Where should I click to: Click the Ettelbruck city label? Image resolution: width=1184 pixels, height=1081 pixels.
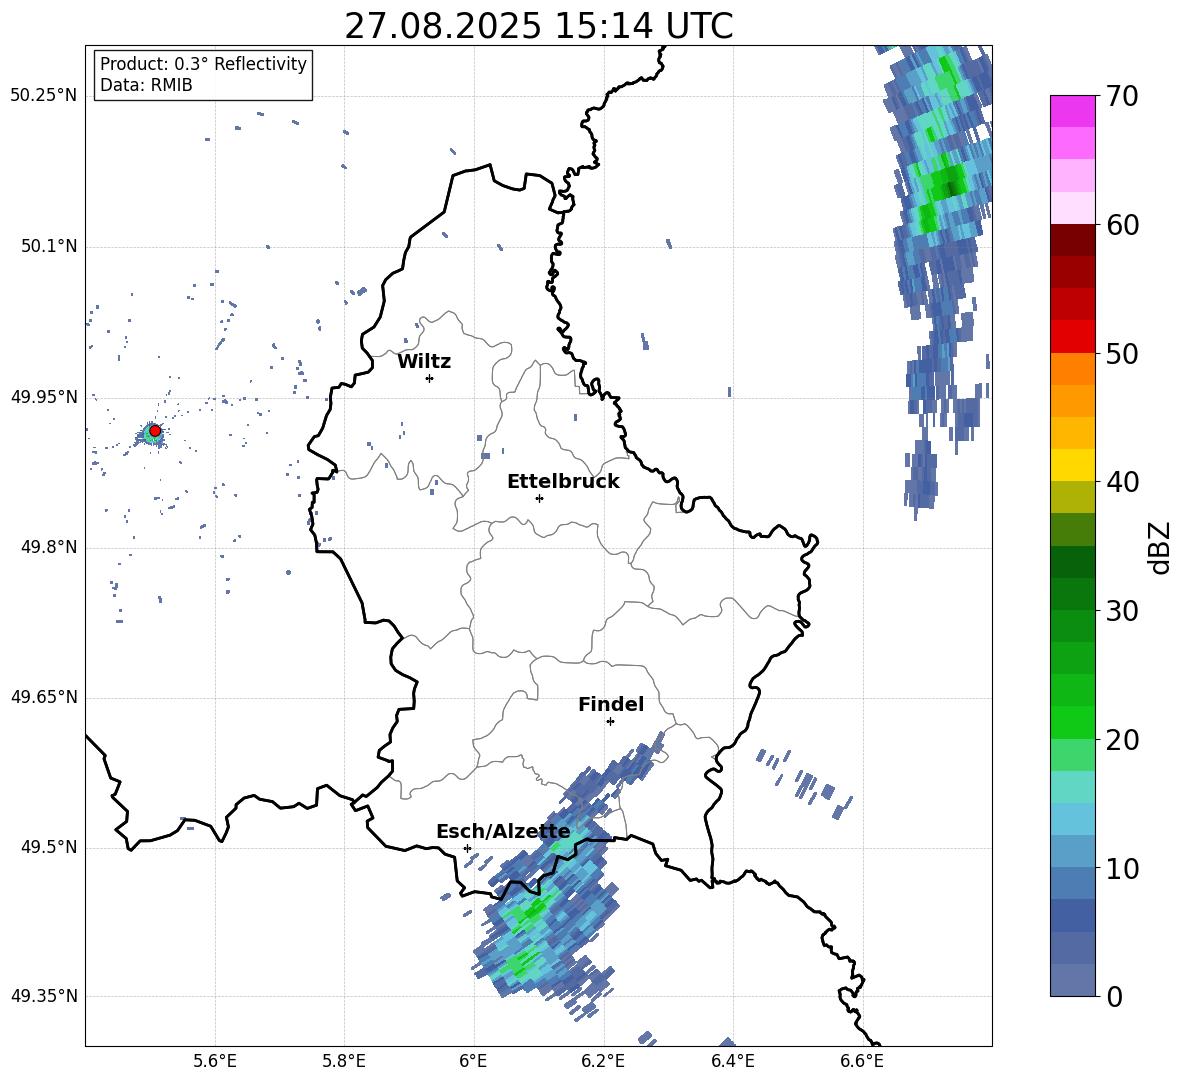(563, 482)
